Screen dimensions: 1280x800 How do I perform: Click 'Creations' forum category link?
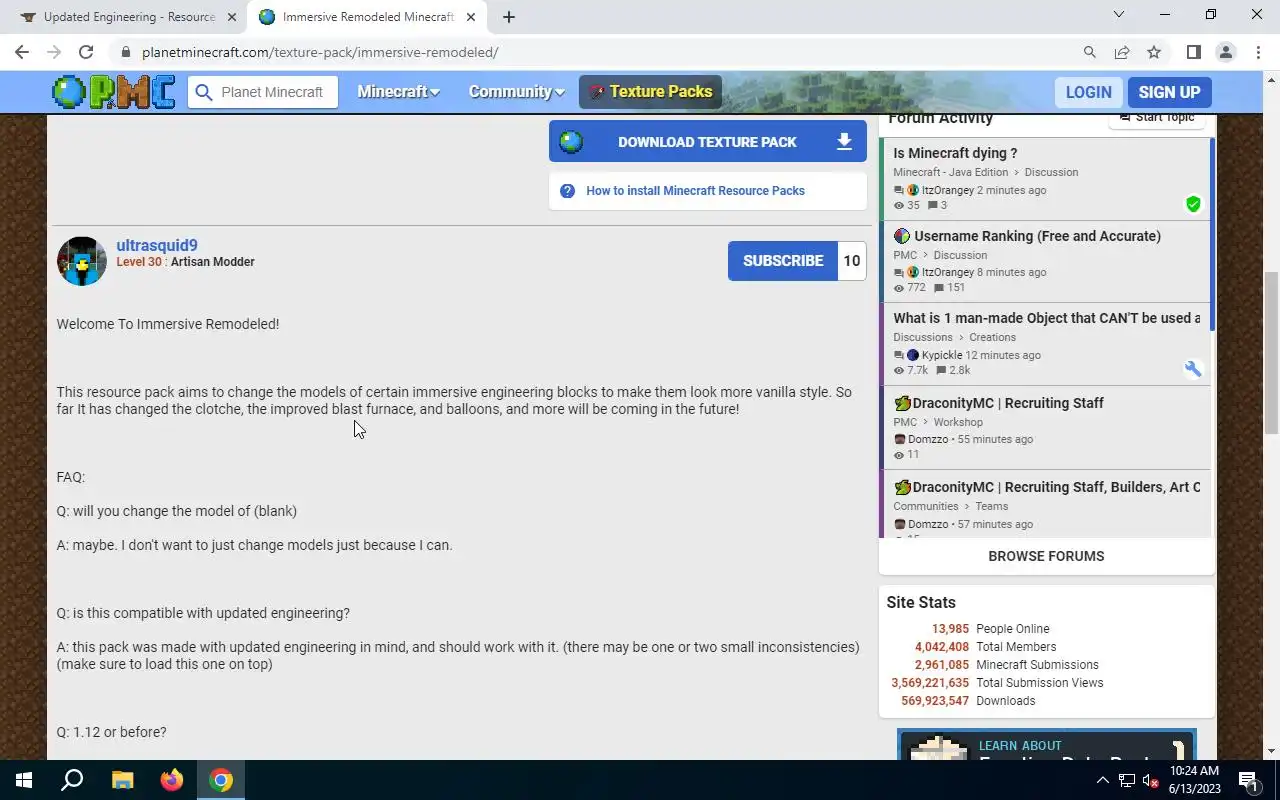click(992, 337)
